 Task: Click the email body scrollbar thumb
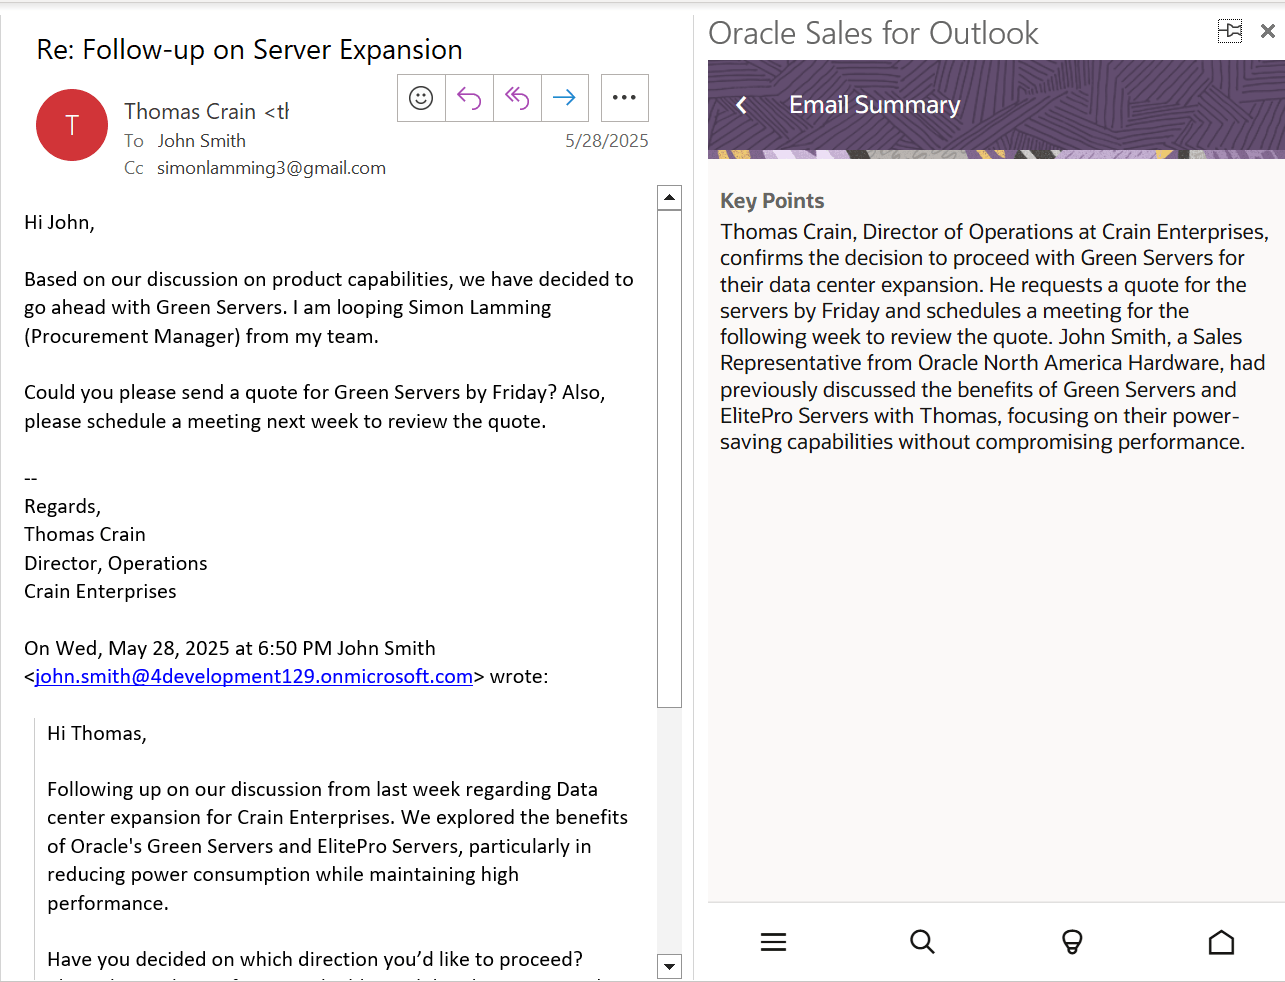[670, 458]
